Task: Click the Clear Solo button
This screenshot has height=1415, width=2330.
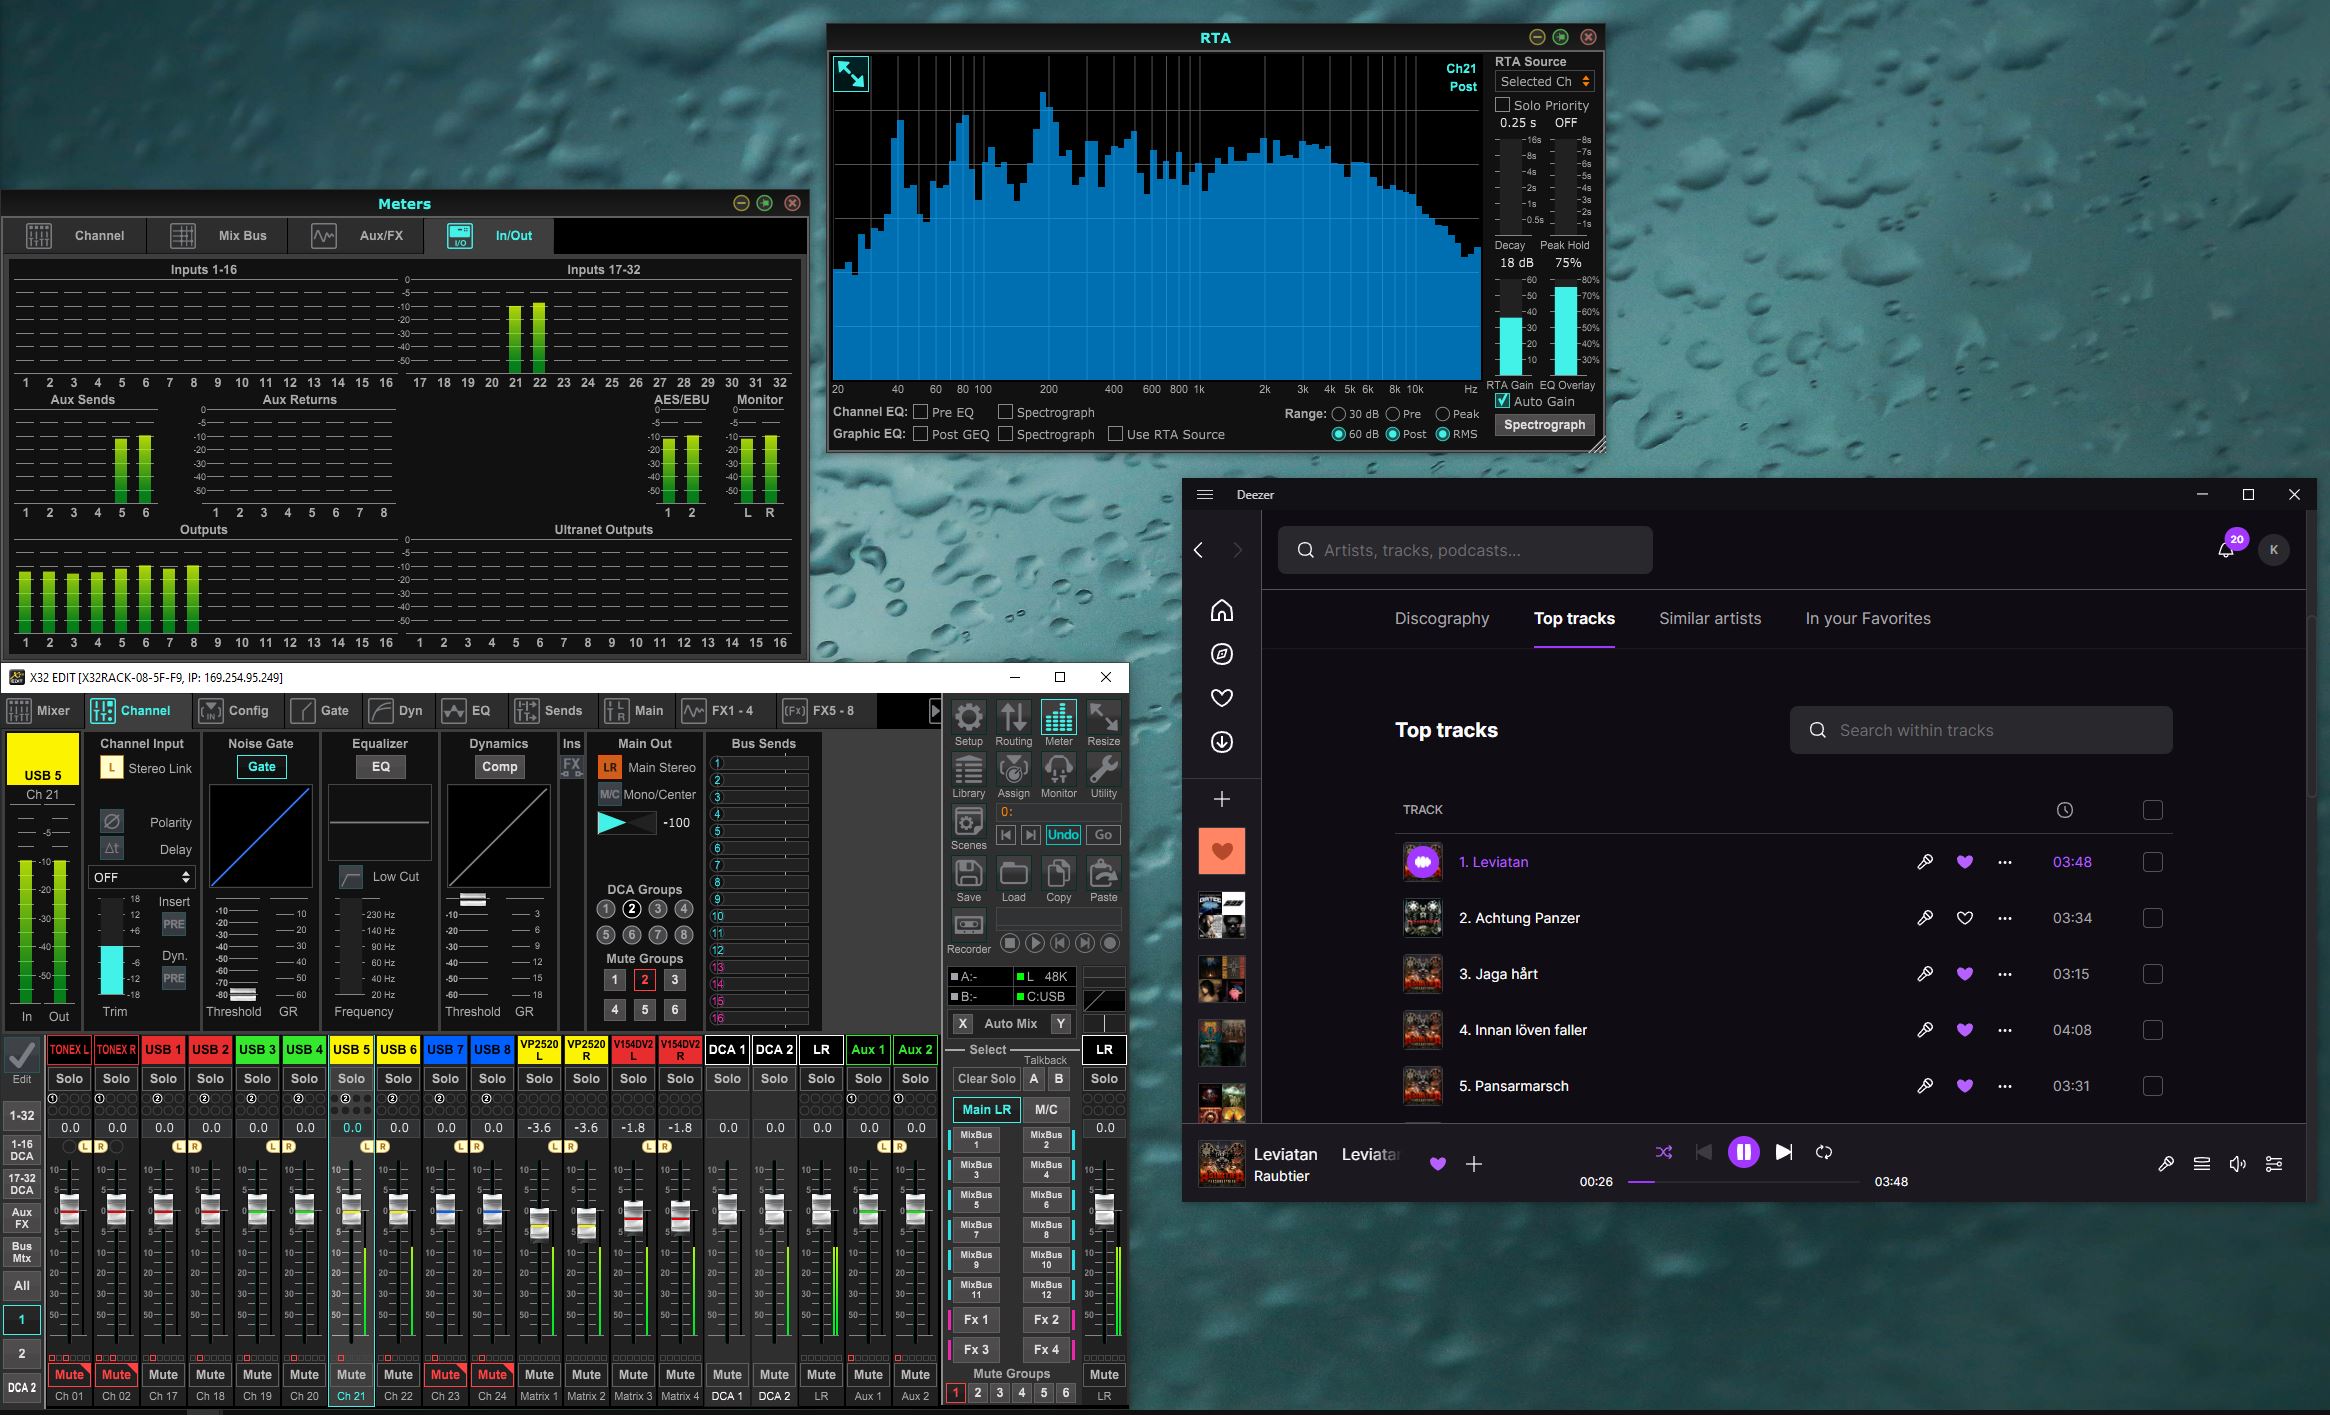Action: [986, 1079]
